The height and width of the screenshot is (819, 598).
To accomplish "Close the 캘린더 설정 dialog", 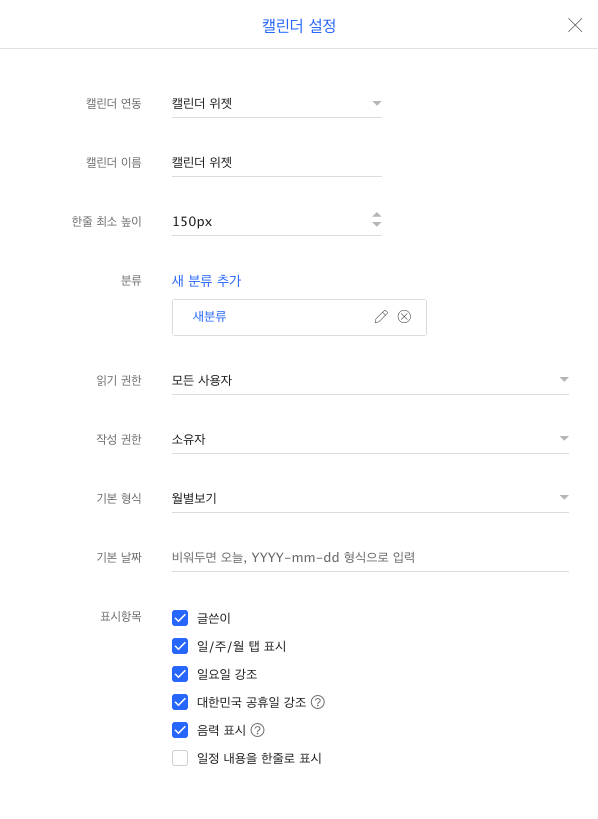I will 575,25.
